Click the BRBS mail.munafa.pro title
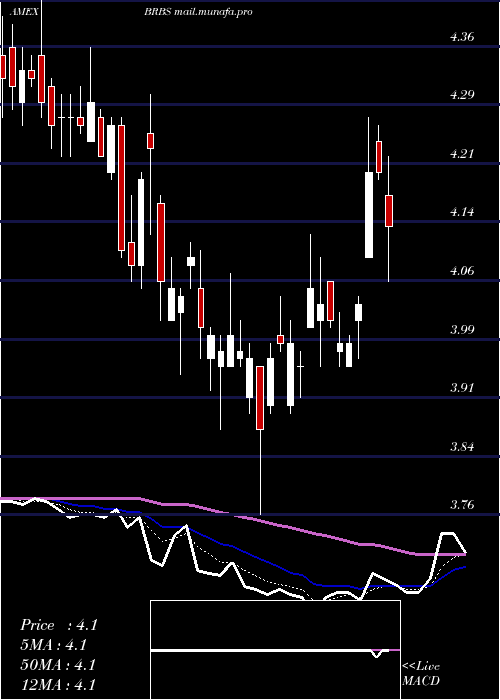Image resolution: width=500 pixels, height=700 pixels. pos(198,12)
